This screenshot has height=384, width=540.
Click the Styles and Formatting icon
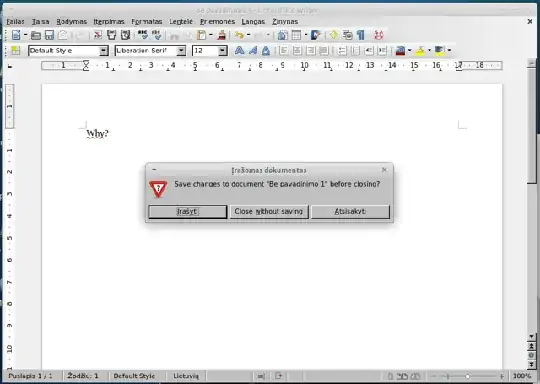(x=15, y=51)
